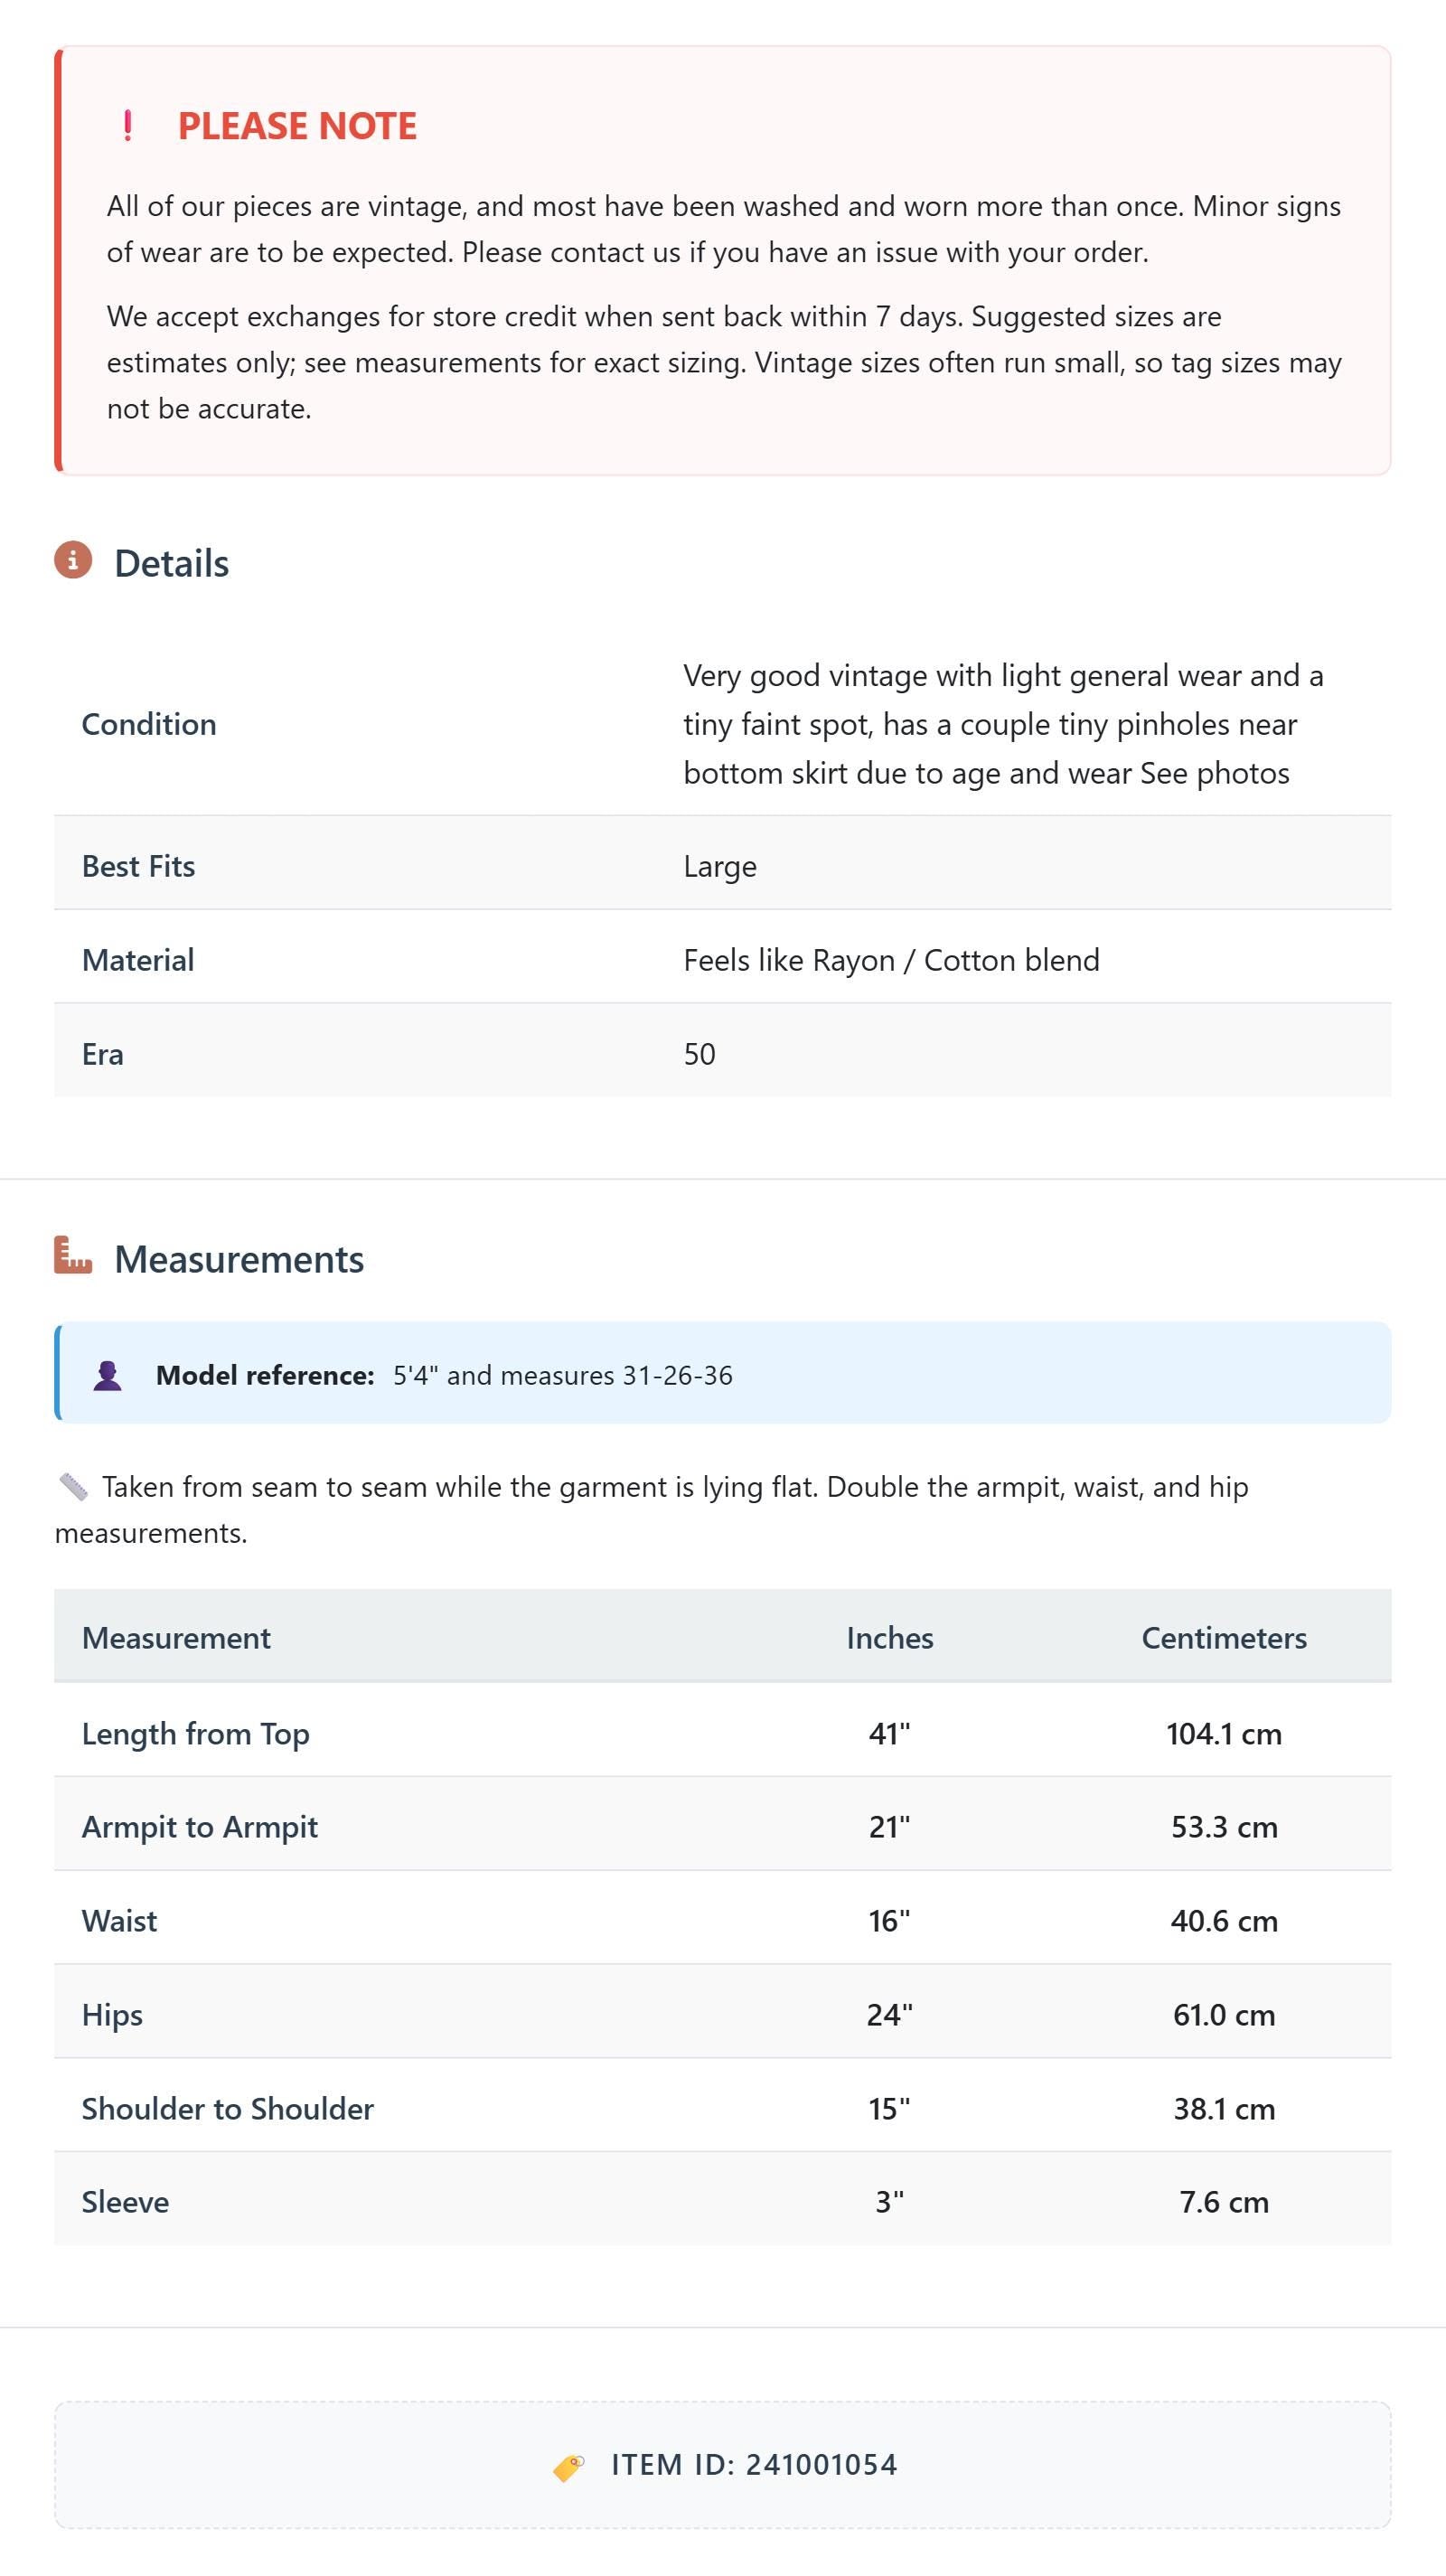Click the yellow tag icon beside Item ID

[569, 2467]
